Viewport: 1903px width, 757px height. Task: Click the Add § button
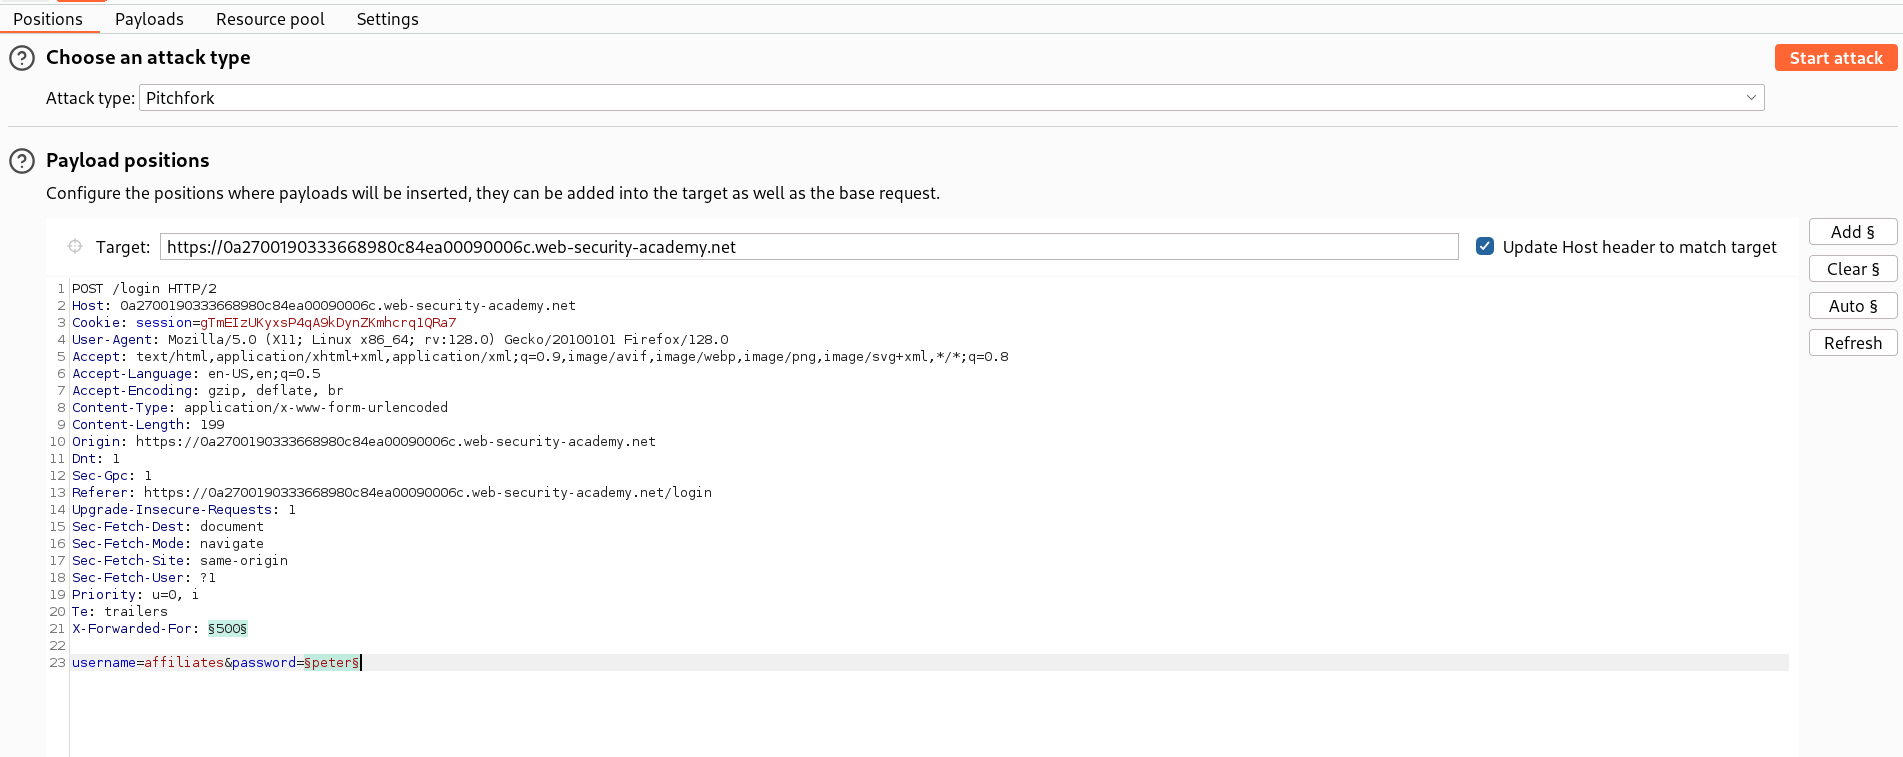click(x=1852, y=232)
